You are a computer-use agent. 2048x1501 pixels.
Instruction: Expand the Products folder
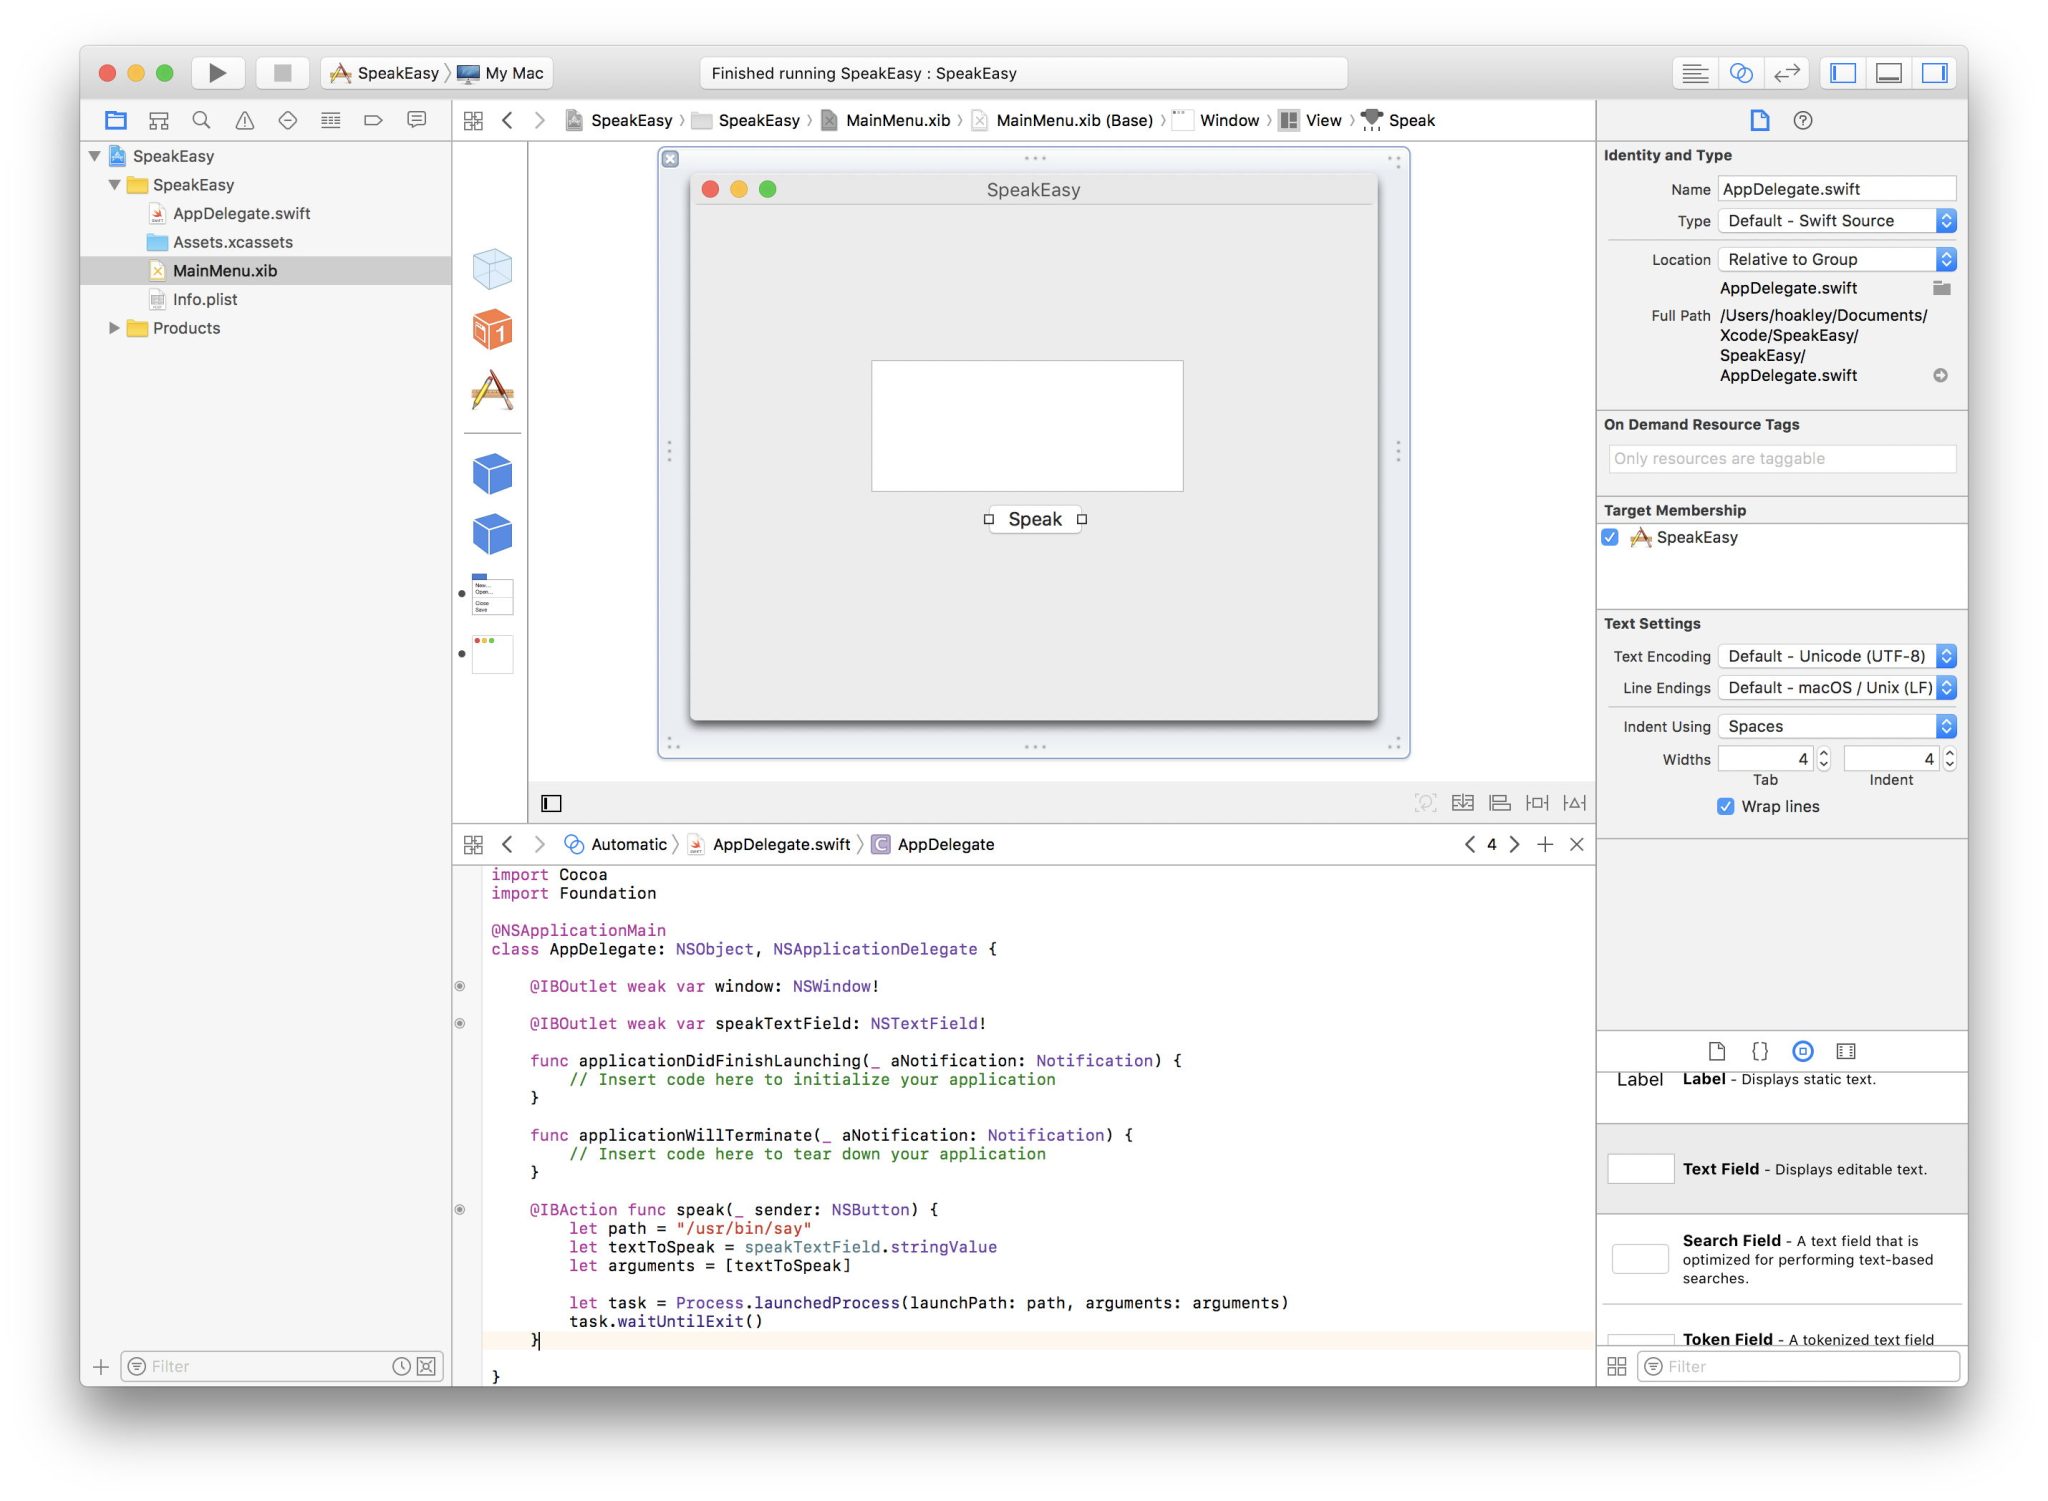pos(113,328)
